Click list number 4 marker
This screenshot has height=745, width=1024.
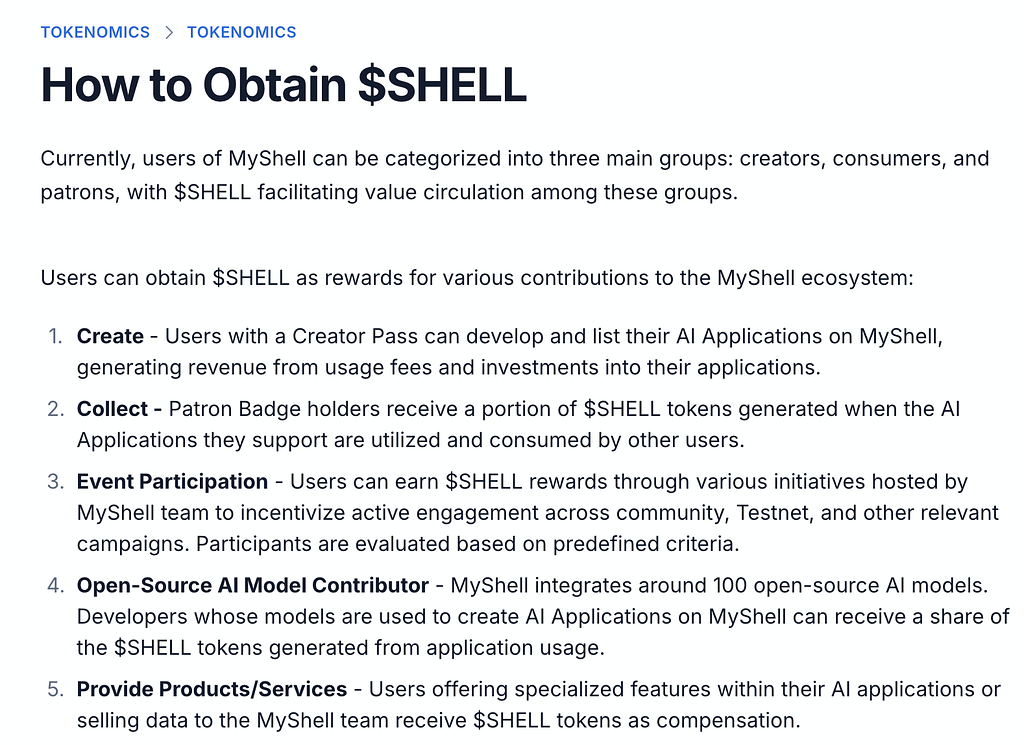tap(56, 586)
